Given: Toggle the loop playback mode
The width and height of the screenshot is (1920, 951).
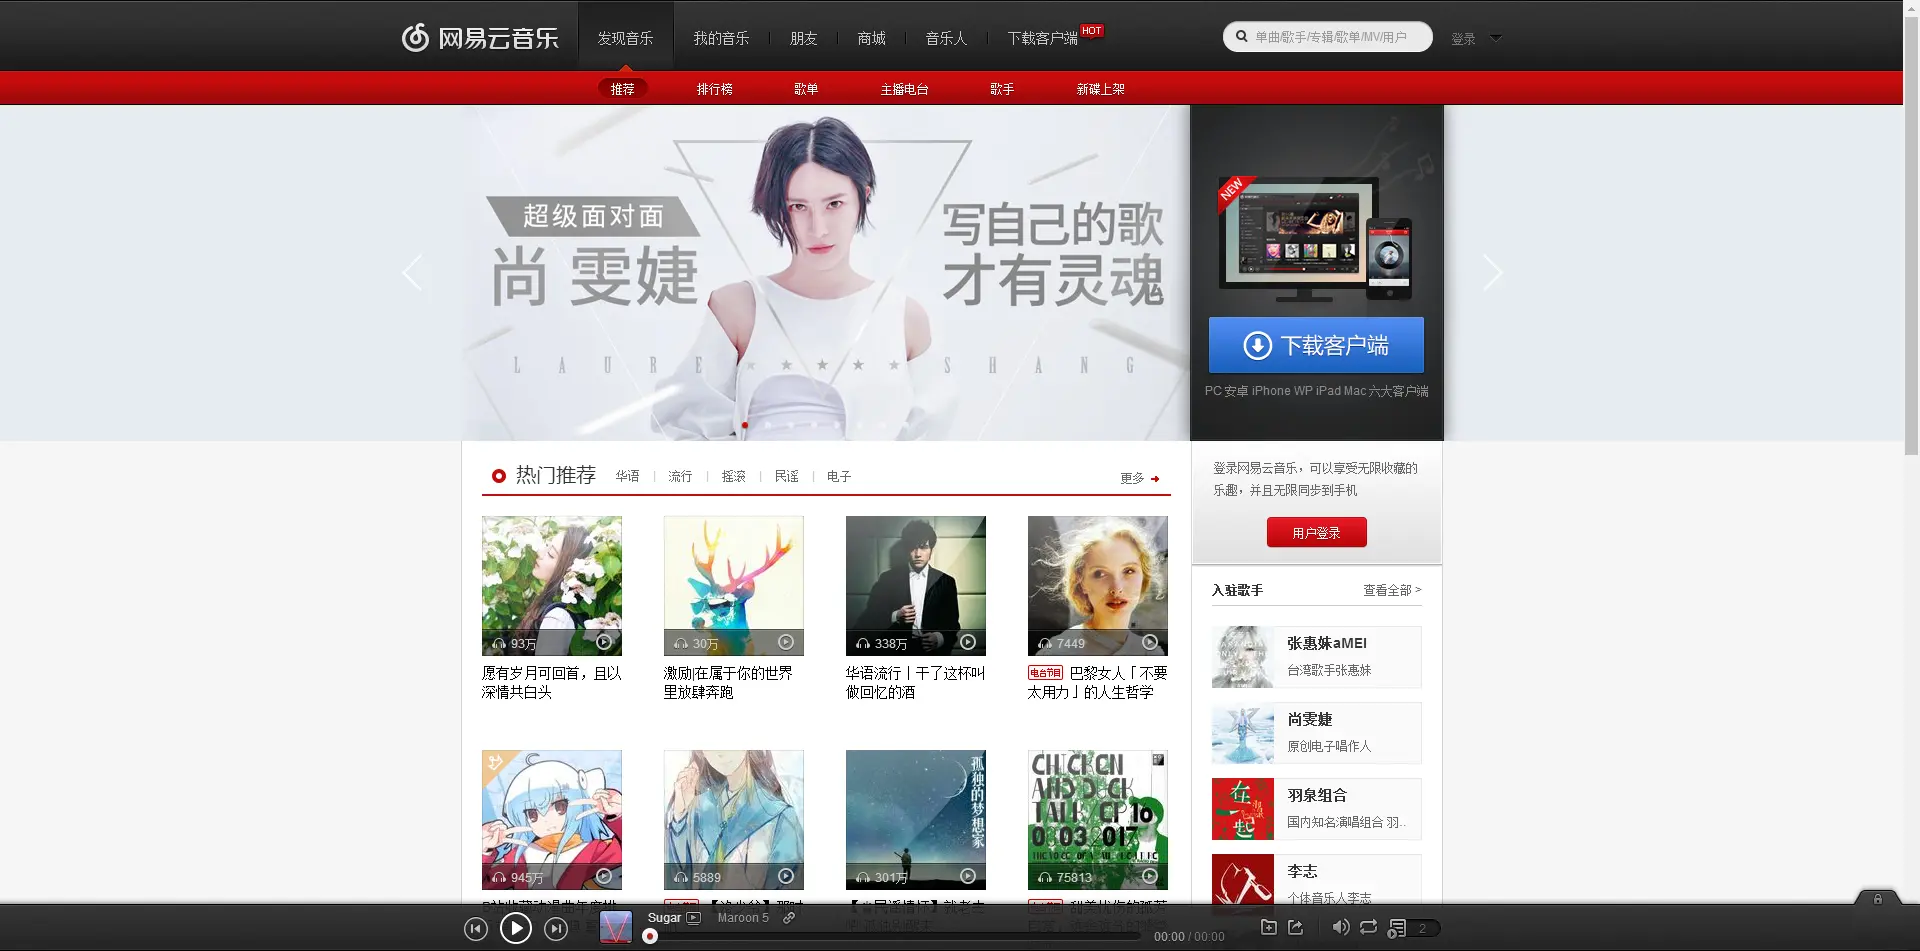Looking at the screenshot, I should point(1368,928).
